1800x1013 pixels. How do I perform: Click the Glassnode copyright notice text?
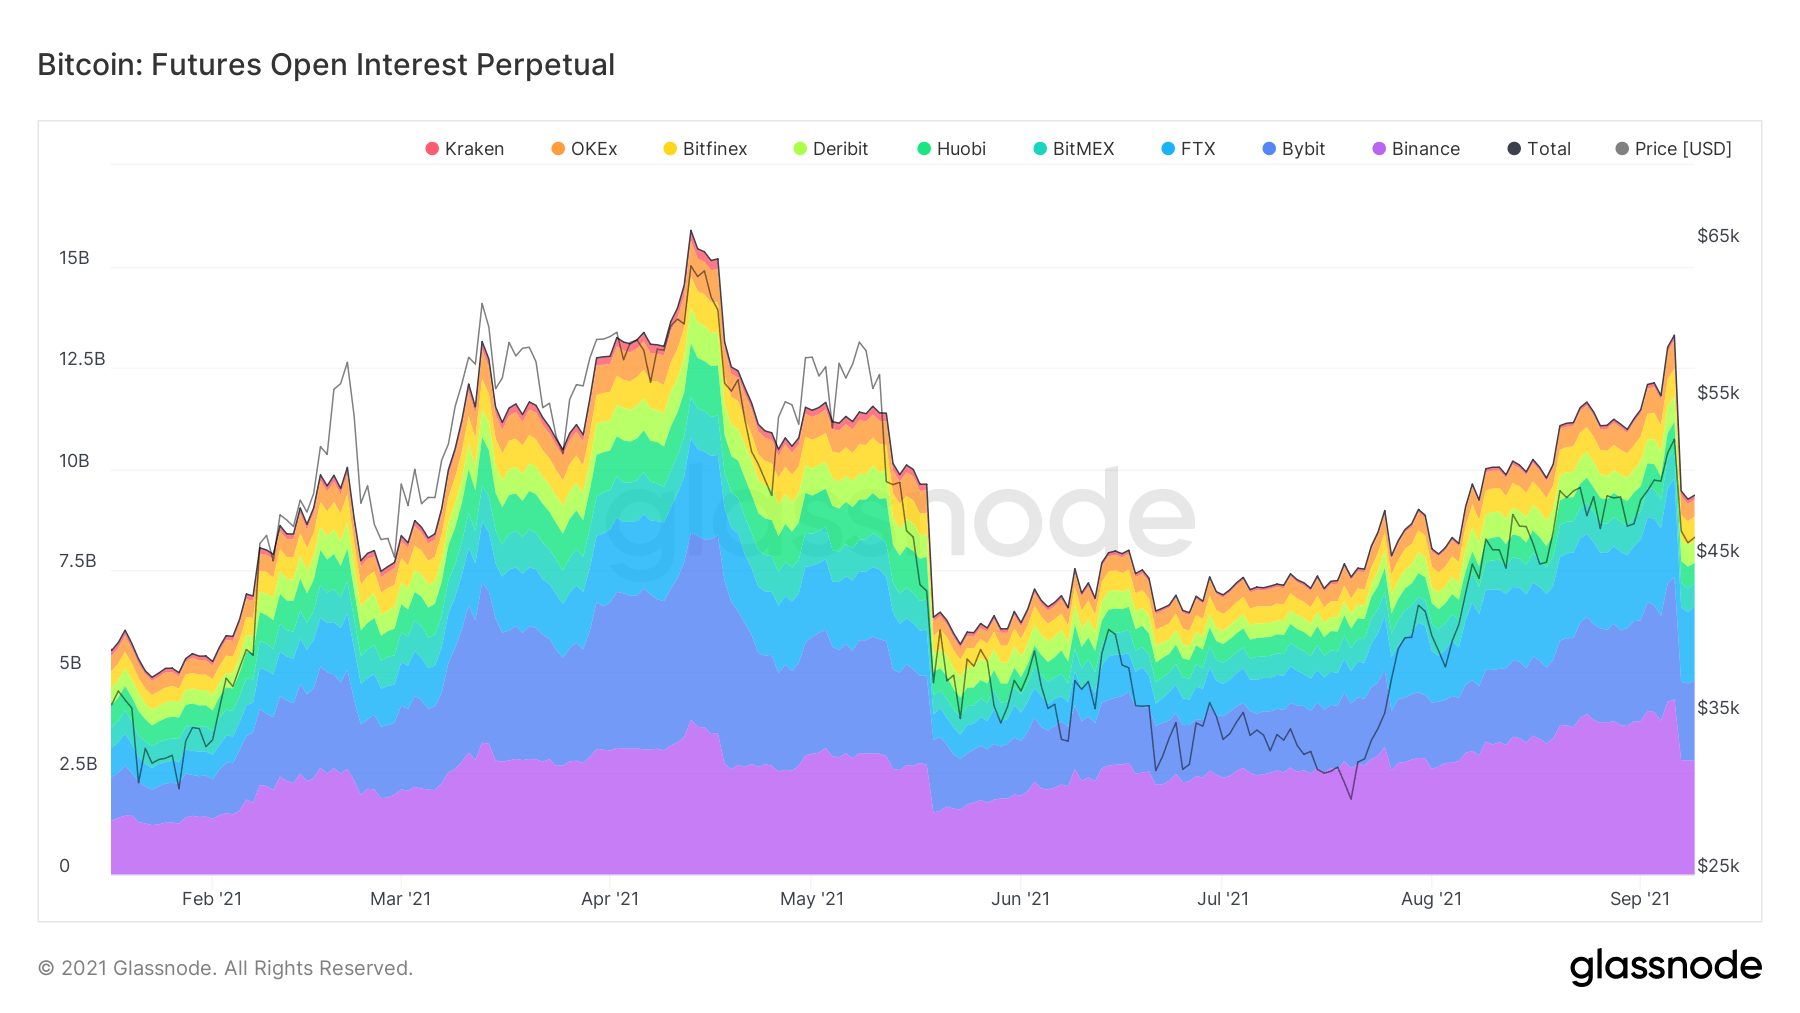tap(225, 968)
